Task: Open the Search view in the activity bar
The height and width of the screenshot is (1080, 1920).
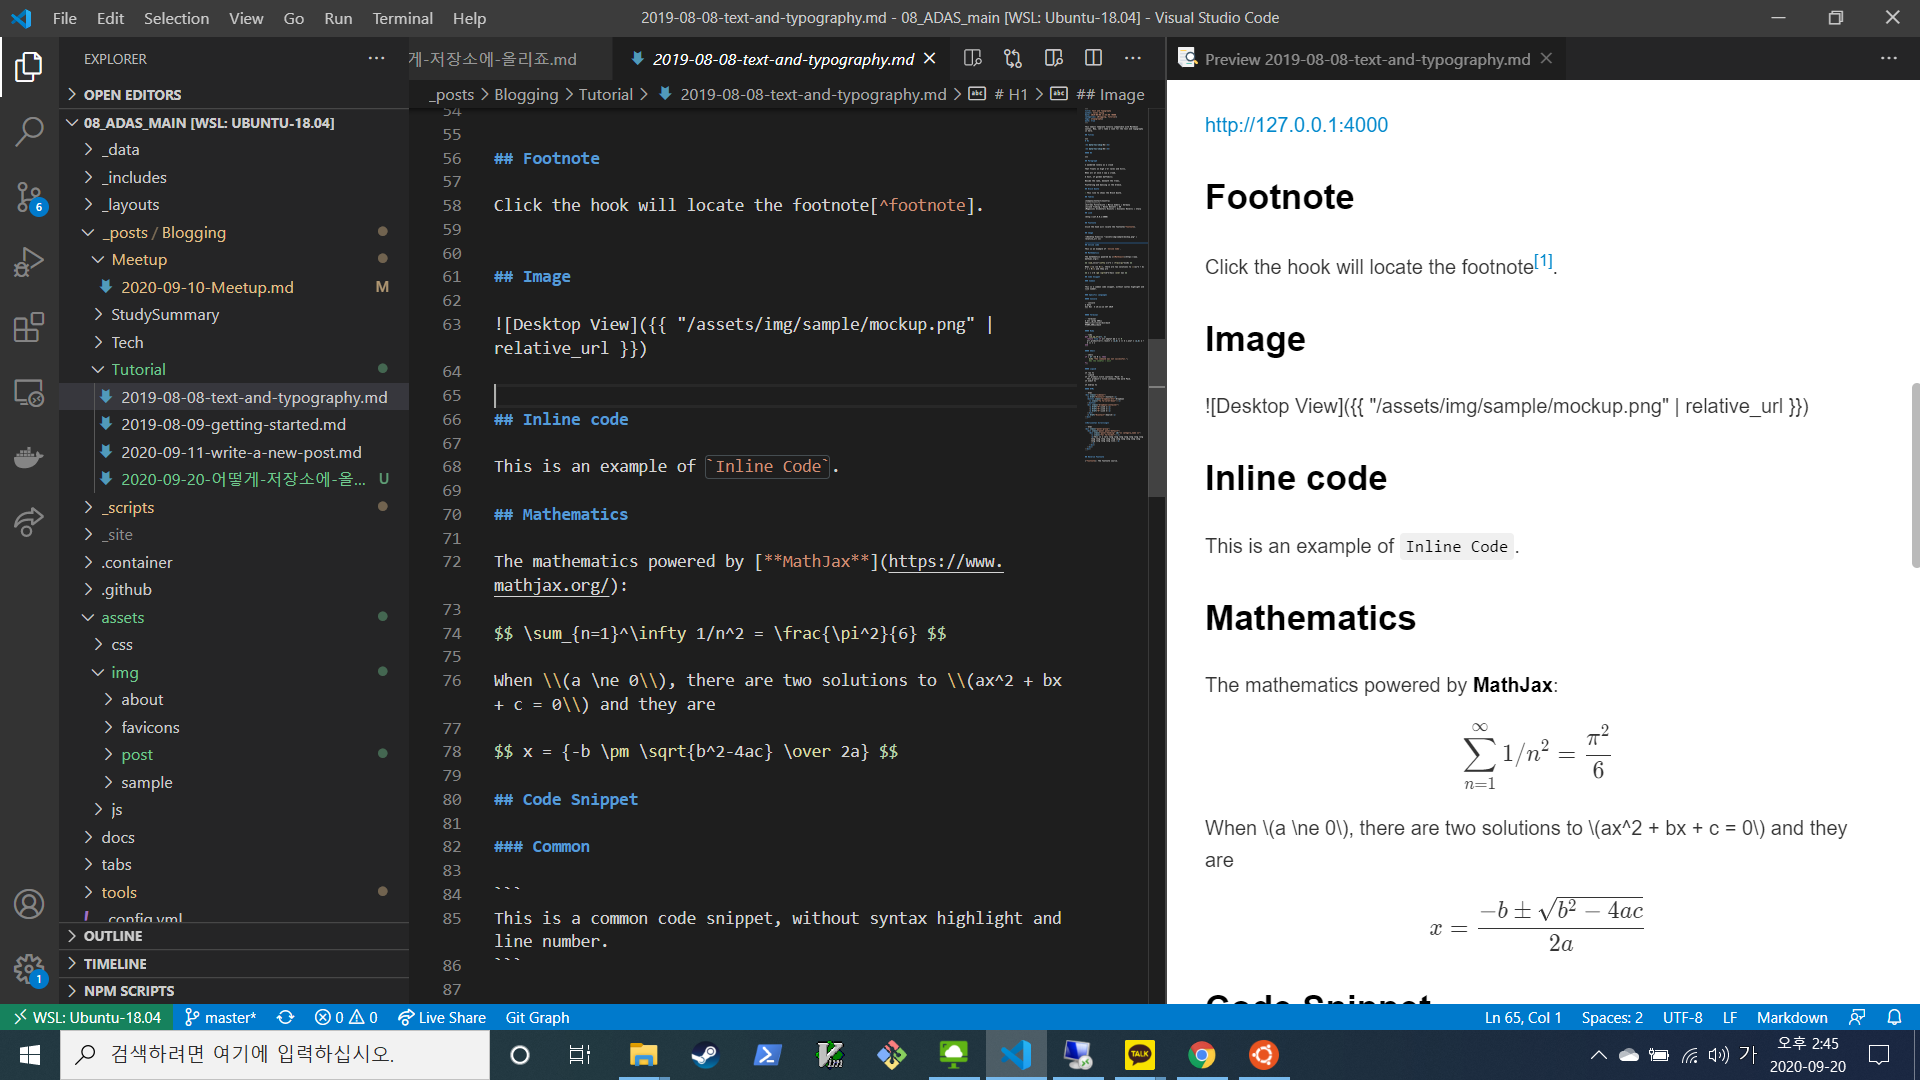Action: pyautogui.click(x=29, y=131)
